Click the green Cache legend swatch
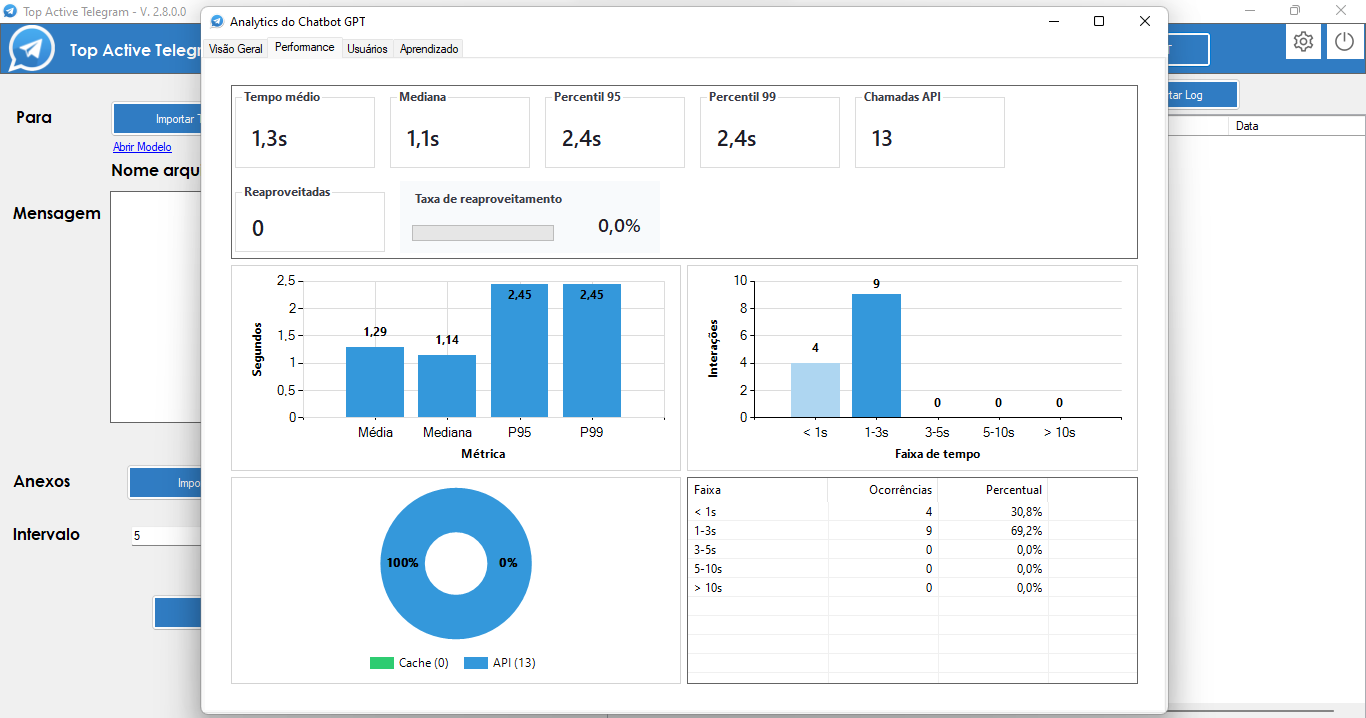1366x718 pixels. (382, 663)
